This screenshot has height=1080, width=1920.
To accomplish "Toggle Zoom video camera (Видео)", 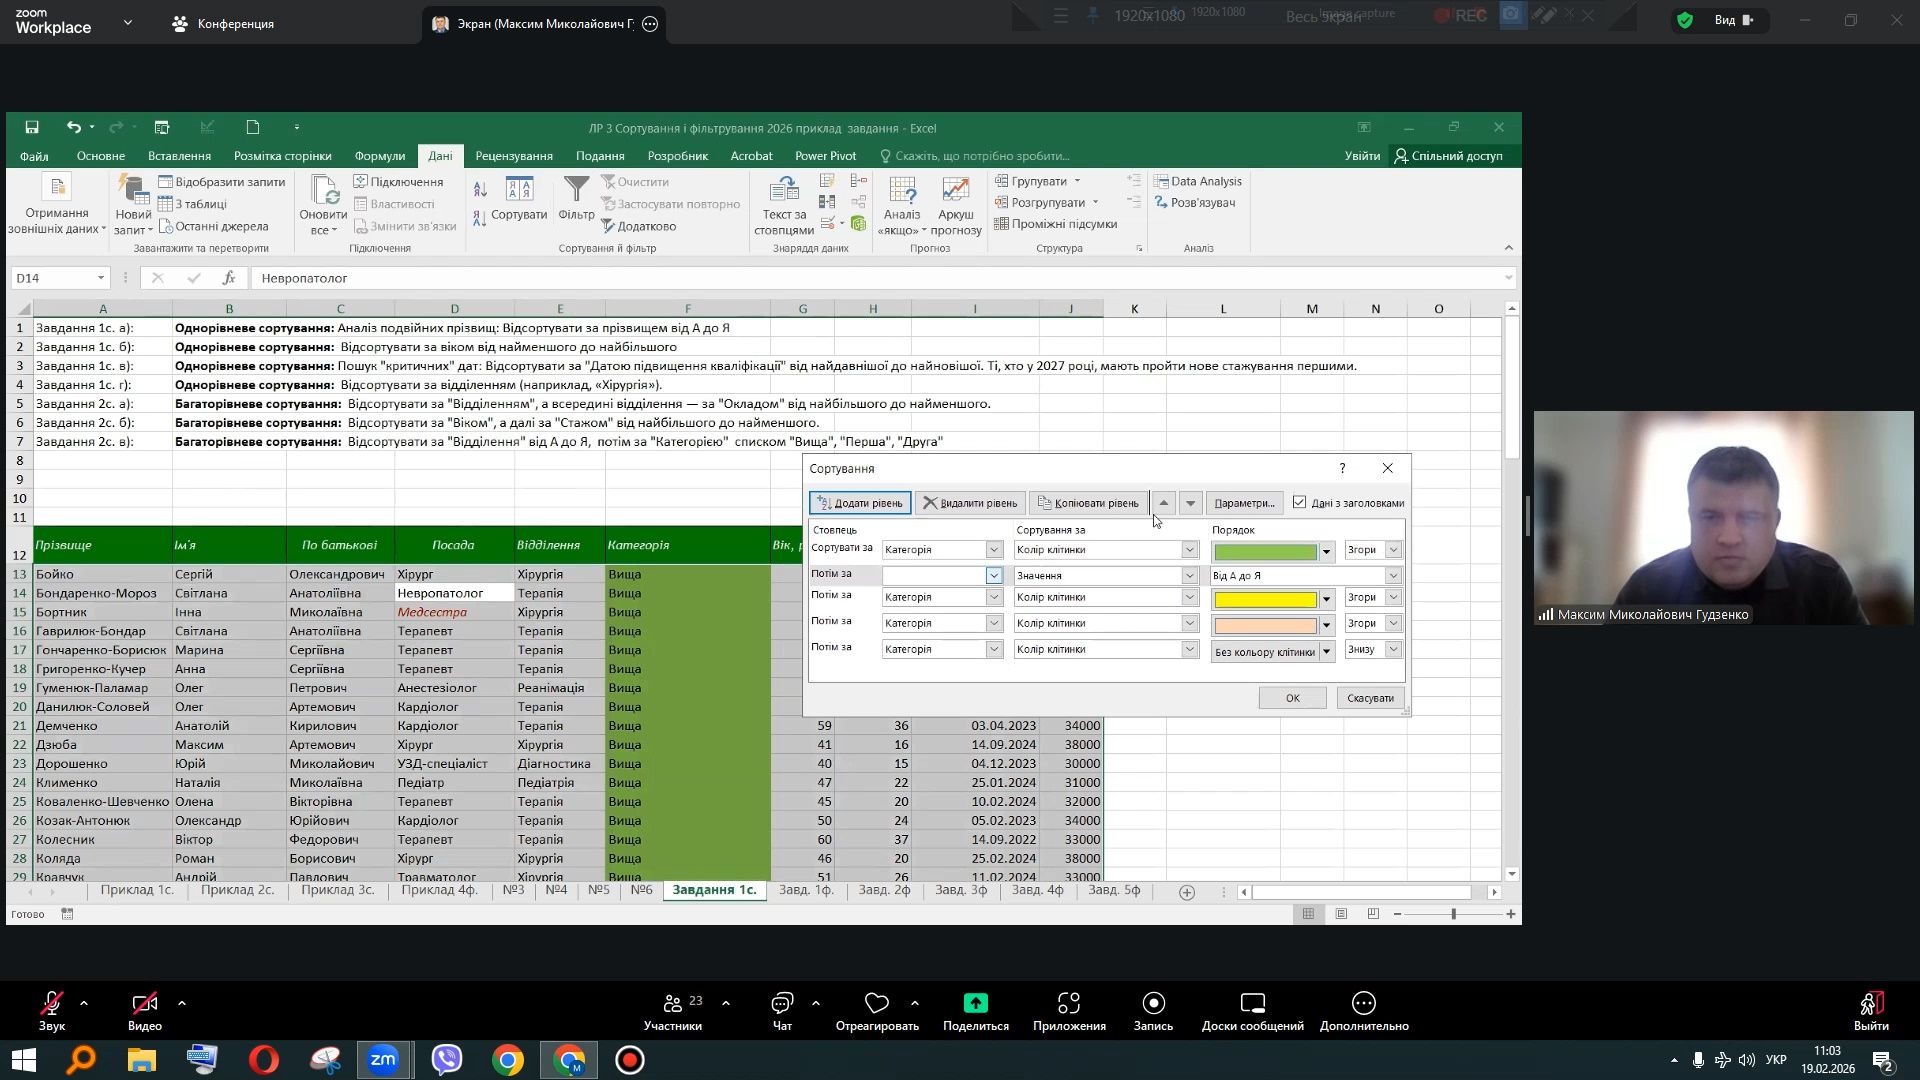I will (145, 1003).
